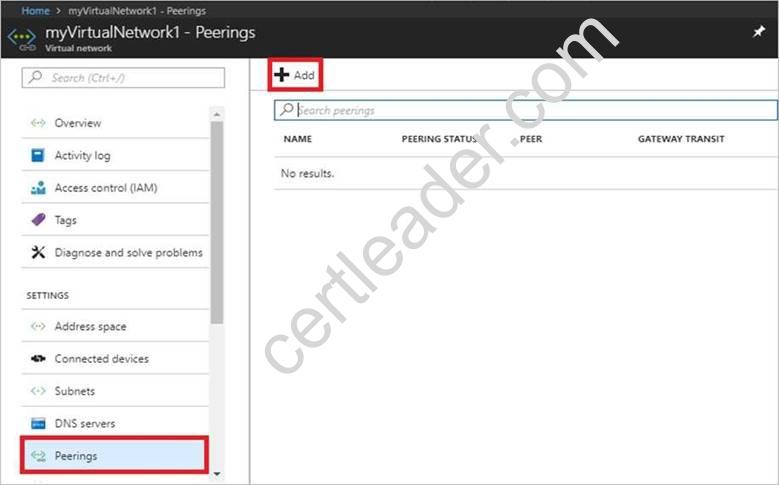Image resolution: width=779 pixels, height=485 pixels.
Task: Sort by PEERING STATUS column header
Action: [440, 139]
